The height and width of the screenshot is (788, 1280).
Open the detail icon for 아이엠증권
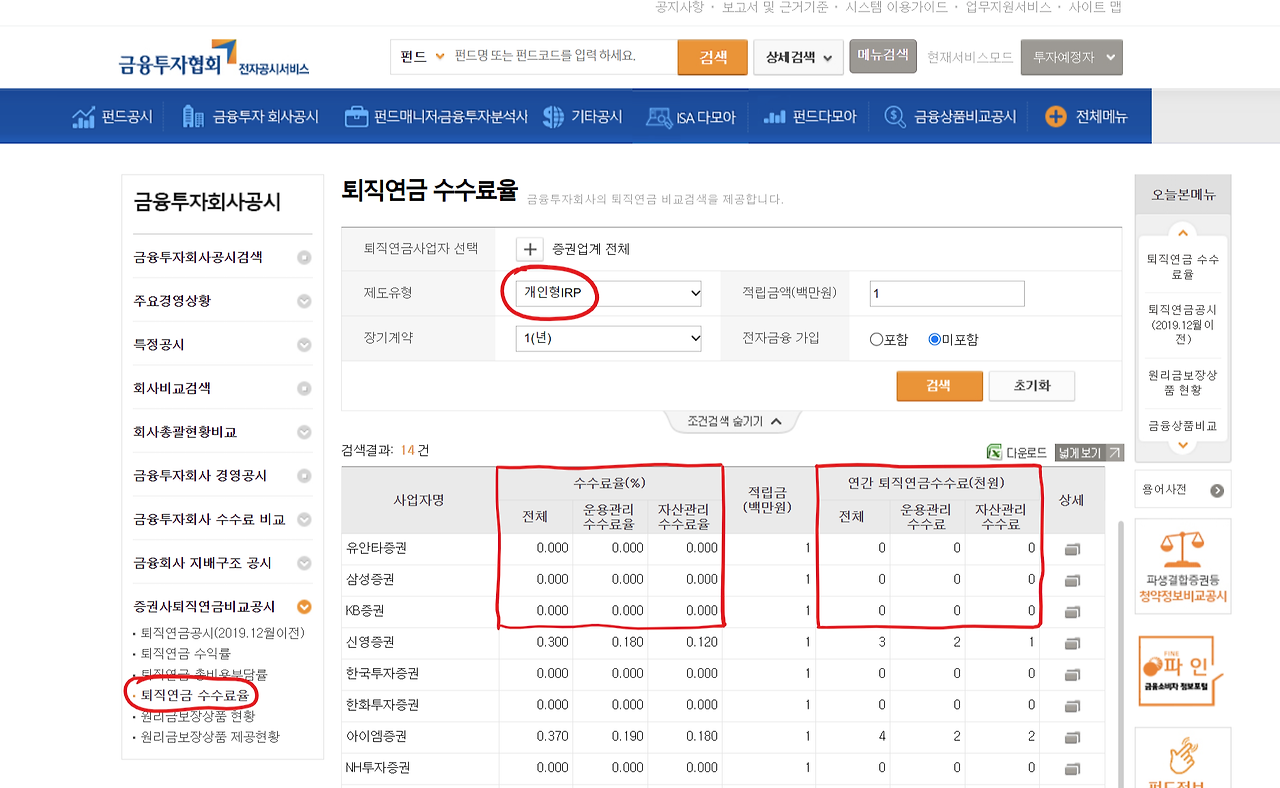[1072, 737]
